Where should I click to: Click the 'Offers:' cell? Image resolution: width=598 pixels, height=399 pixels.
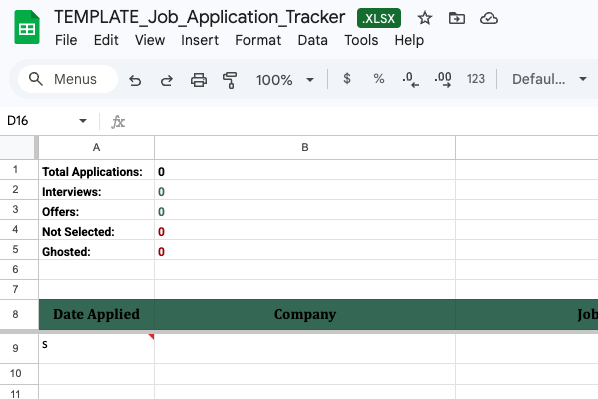pyautogui.click(x=96, y=210)
